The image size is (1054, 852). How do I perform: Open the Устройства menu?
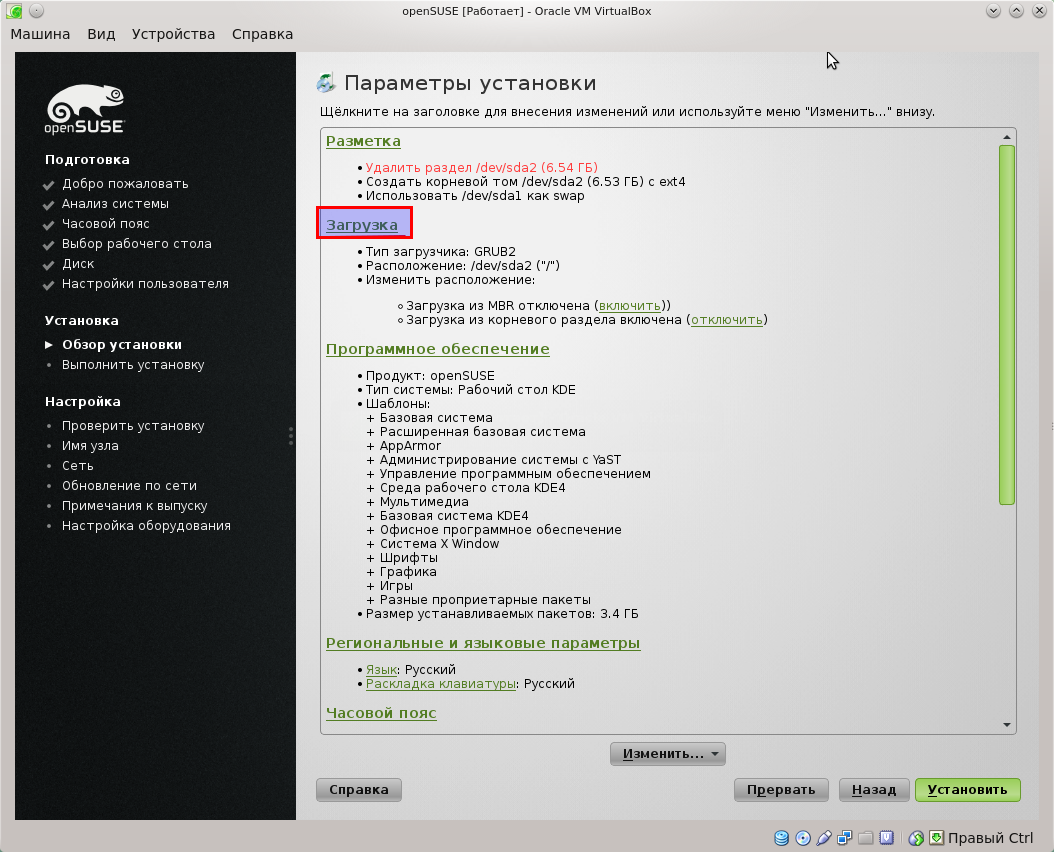click(173, 34)
